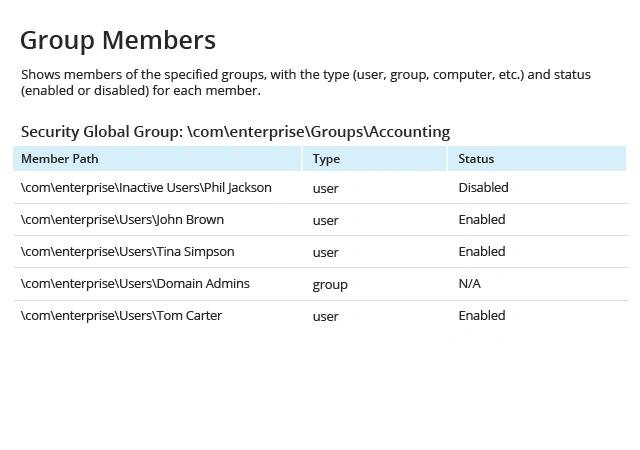This screenshot has height=450, width=640.
Task: Click Enabled status for Tina Simpson
Action: pos(482,252)
